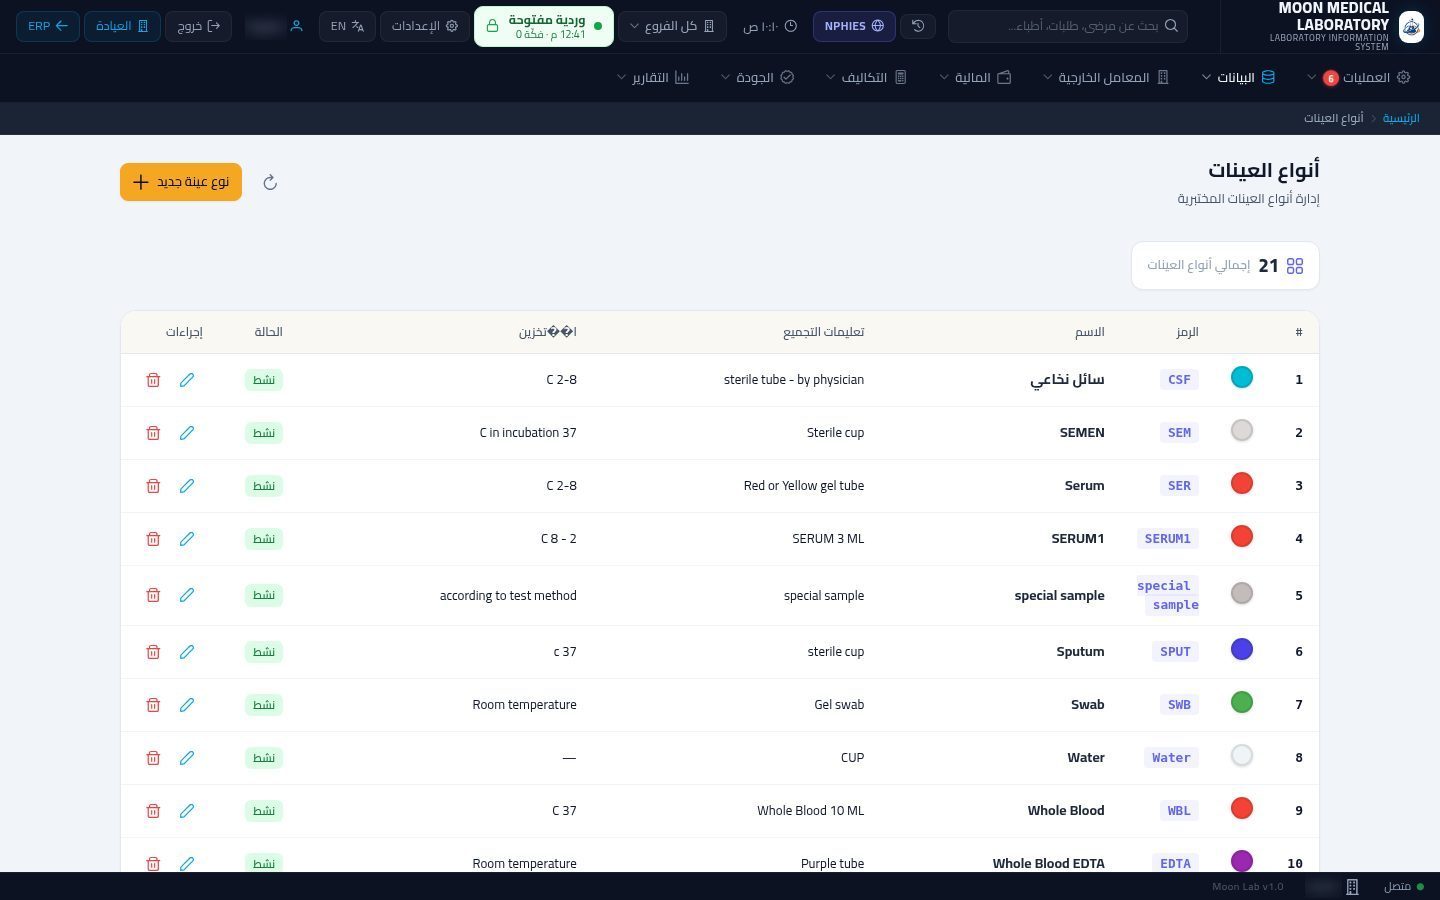Open the Quality menu (الجودة)
The image size is (1440, 900).
758,77
